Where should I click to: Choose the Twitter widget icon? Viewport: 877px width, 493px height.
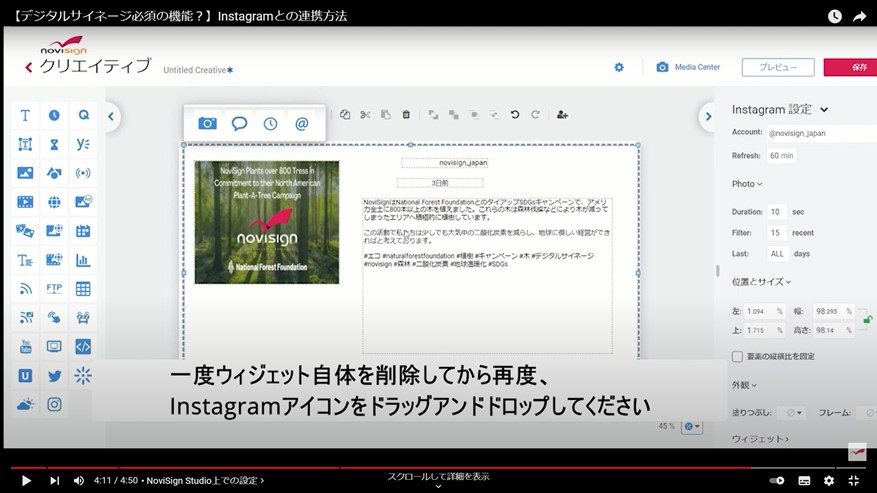(x=54, y=375)
